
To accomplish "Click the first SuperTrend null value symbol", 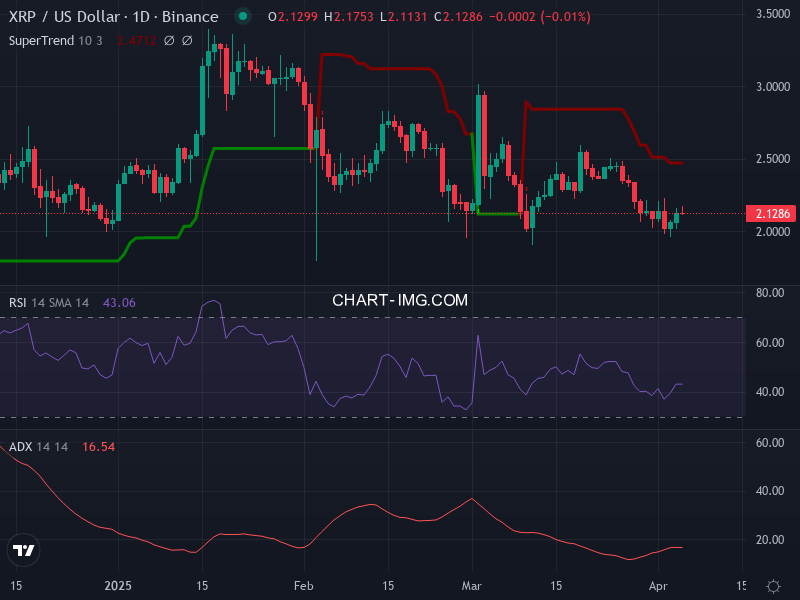I will pyautogui.click(x=169, y=41).
